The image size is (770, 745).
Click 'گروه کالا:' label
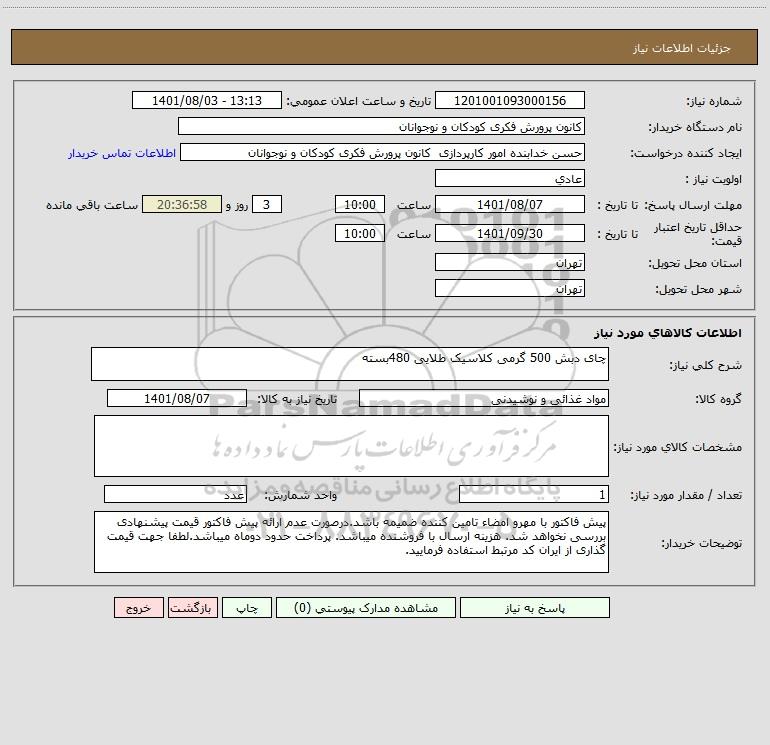pos(718,399)
